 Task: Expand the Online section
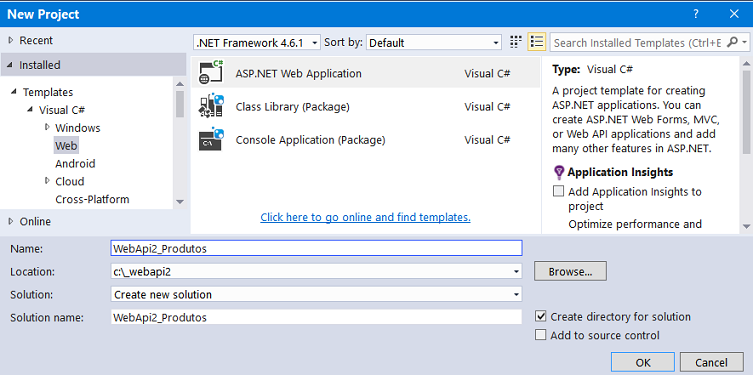click(11, 221)
